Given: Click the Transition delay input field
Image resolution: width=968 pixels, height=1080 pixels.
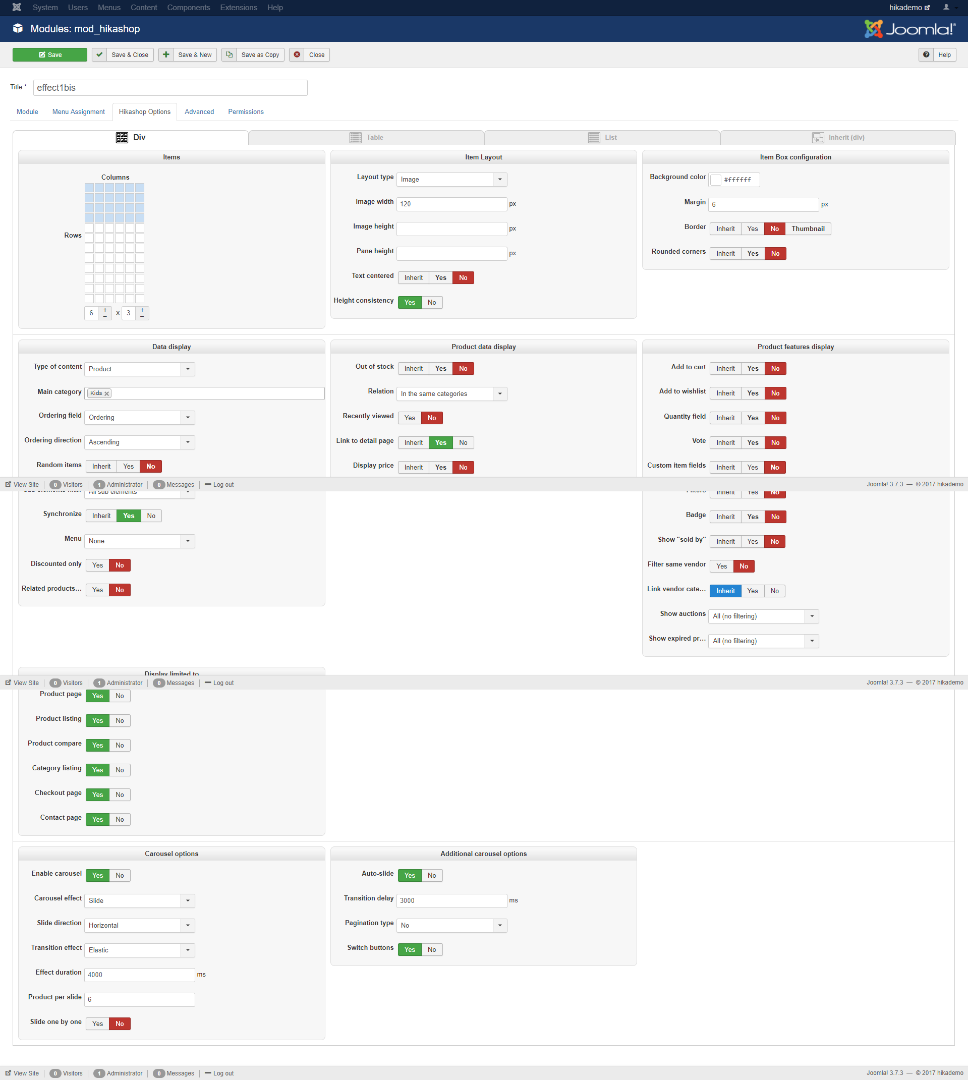Looking at the screenshot, I should coord(452,901).
